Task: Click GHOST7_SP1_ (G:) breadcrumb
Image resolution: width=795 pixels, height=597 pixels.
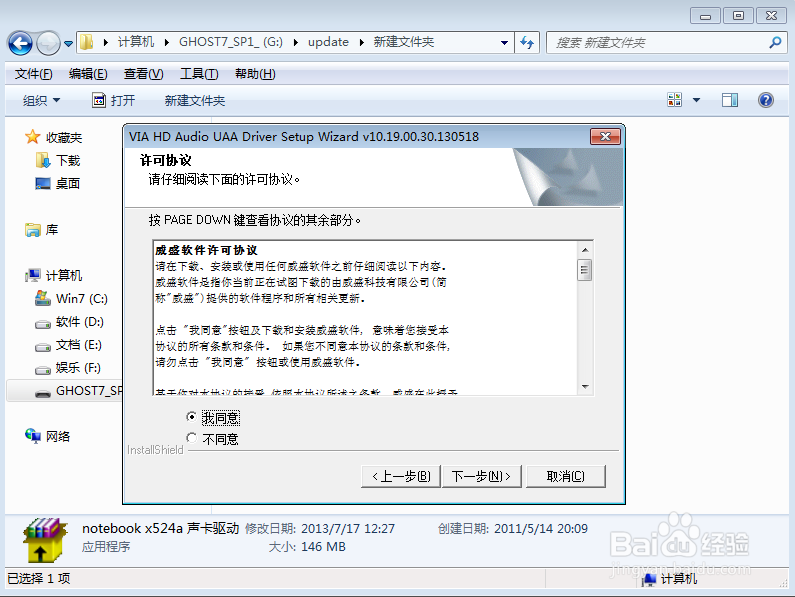Action: (x=231, y=42)
